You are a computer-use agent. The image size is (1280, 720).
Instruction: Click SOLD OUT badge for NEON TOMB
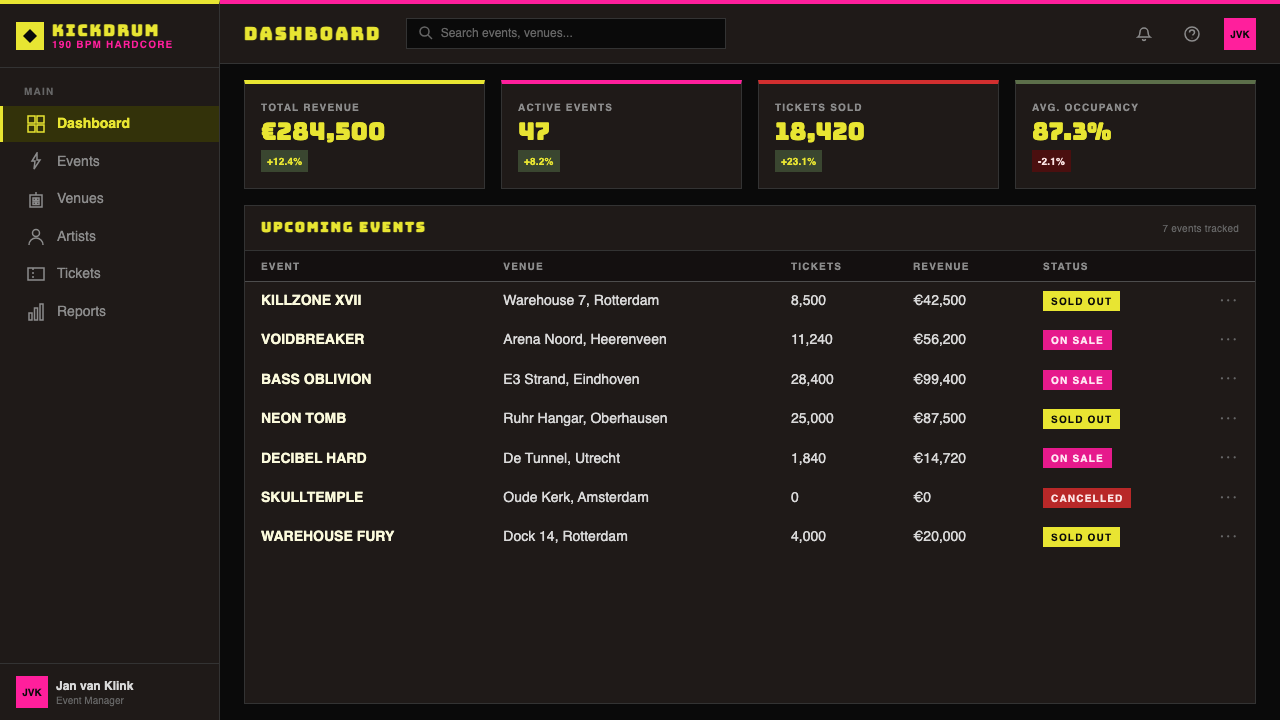[1081, 419]
